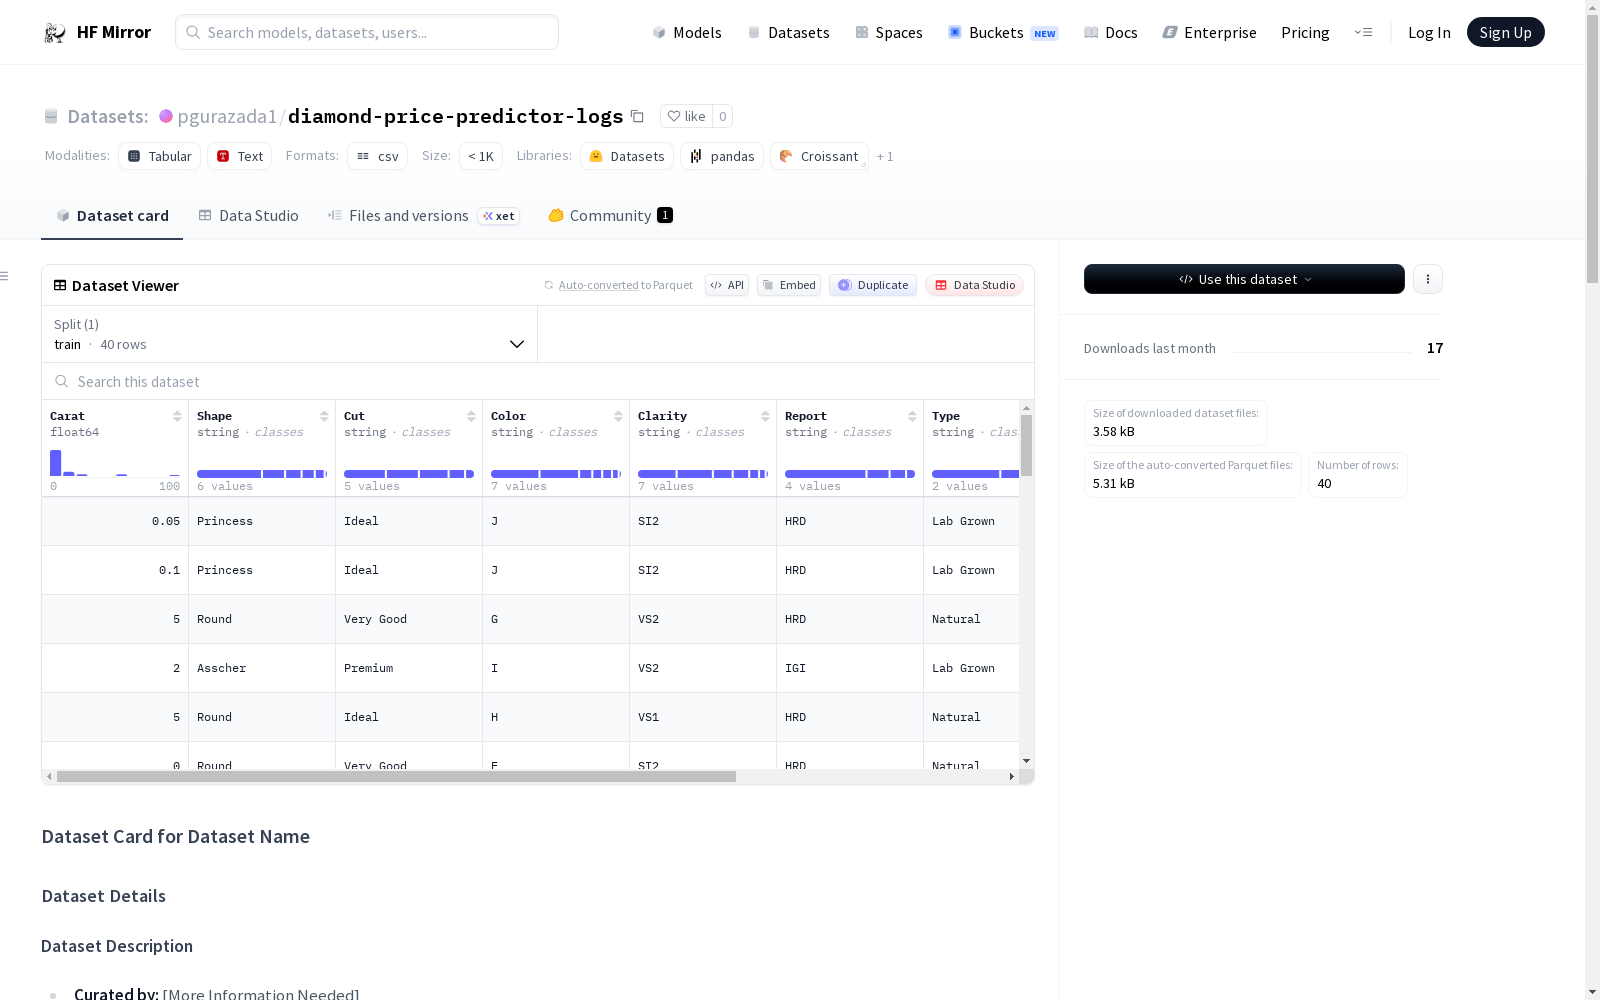Go to Models in the top navigation

coord(687,33)
